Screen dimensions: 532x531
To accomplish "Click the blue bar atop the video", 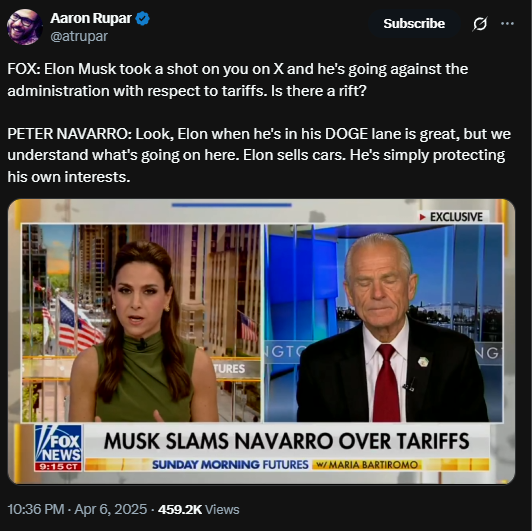I will 232,205.
